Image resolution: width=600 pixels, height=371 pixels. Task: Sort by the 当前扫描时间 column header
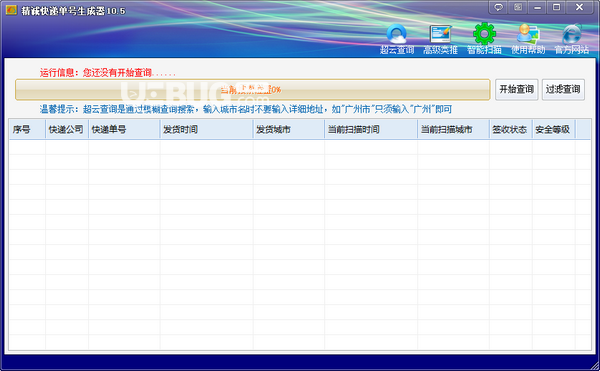371,129
